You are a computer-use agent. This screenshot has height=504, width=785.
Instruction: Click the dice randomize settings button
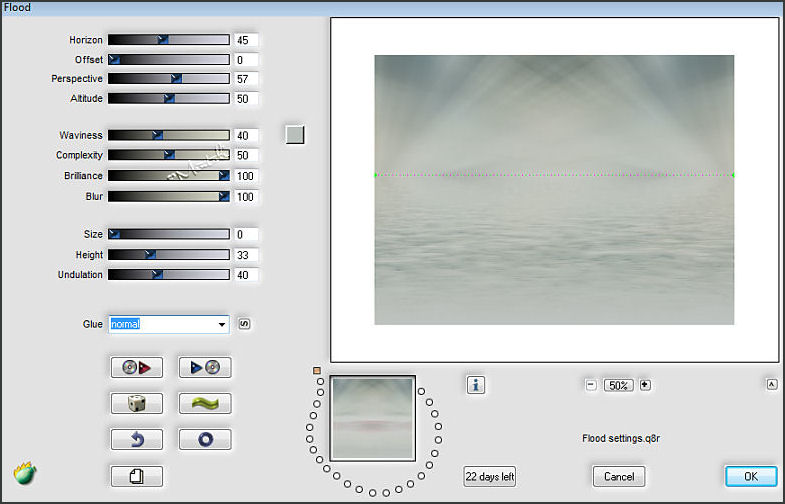point(136,403)
